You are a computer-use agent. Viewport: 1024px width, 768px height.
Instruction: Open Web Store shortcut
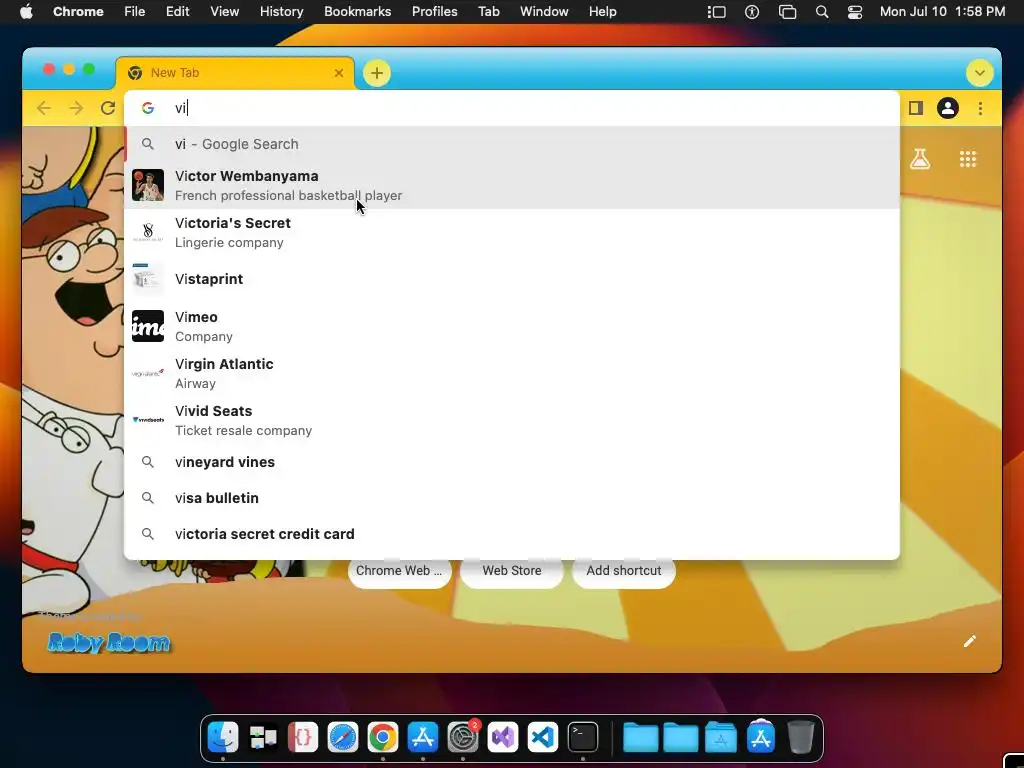pos(512,571)
